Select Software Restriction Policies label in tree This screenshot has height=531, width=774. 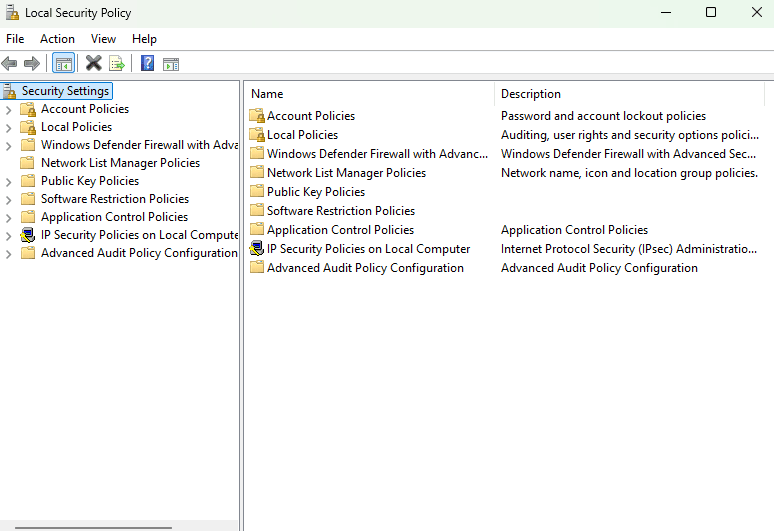(115, 199)
